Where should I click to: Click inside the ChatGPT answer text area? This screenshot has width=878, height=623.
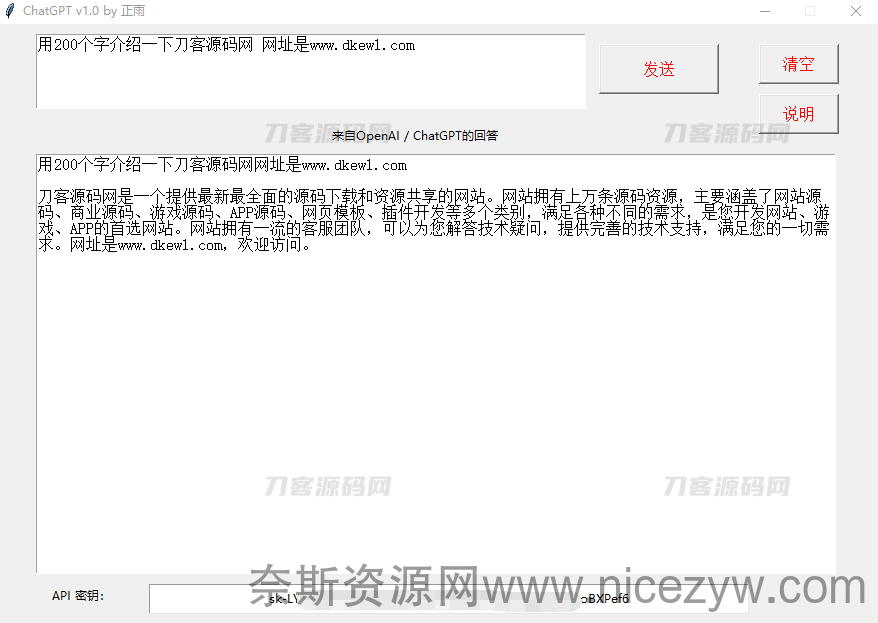[436, 363]
